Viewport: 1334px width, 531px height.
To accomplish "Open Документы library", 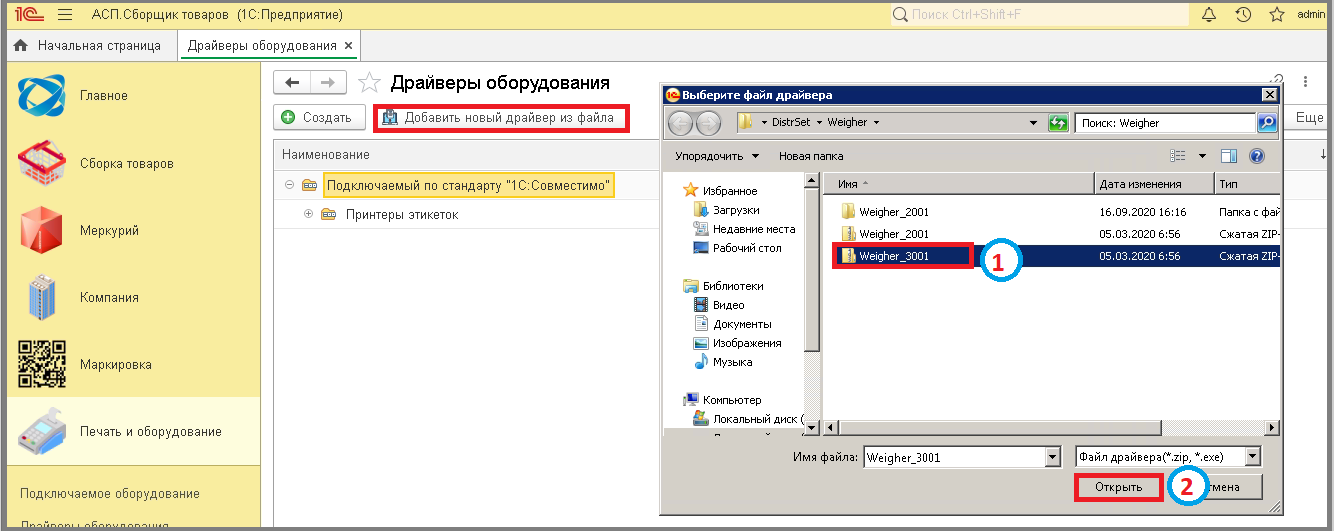I will point(733,324).
